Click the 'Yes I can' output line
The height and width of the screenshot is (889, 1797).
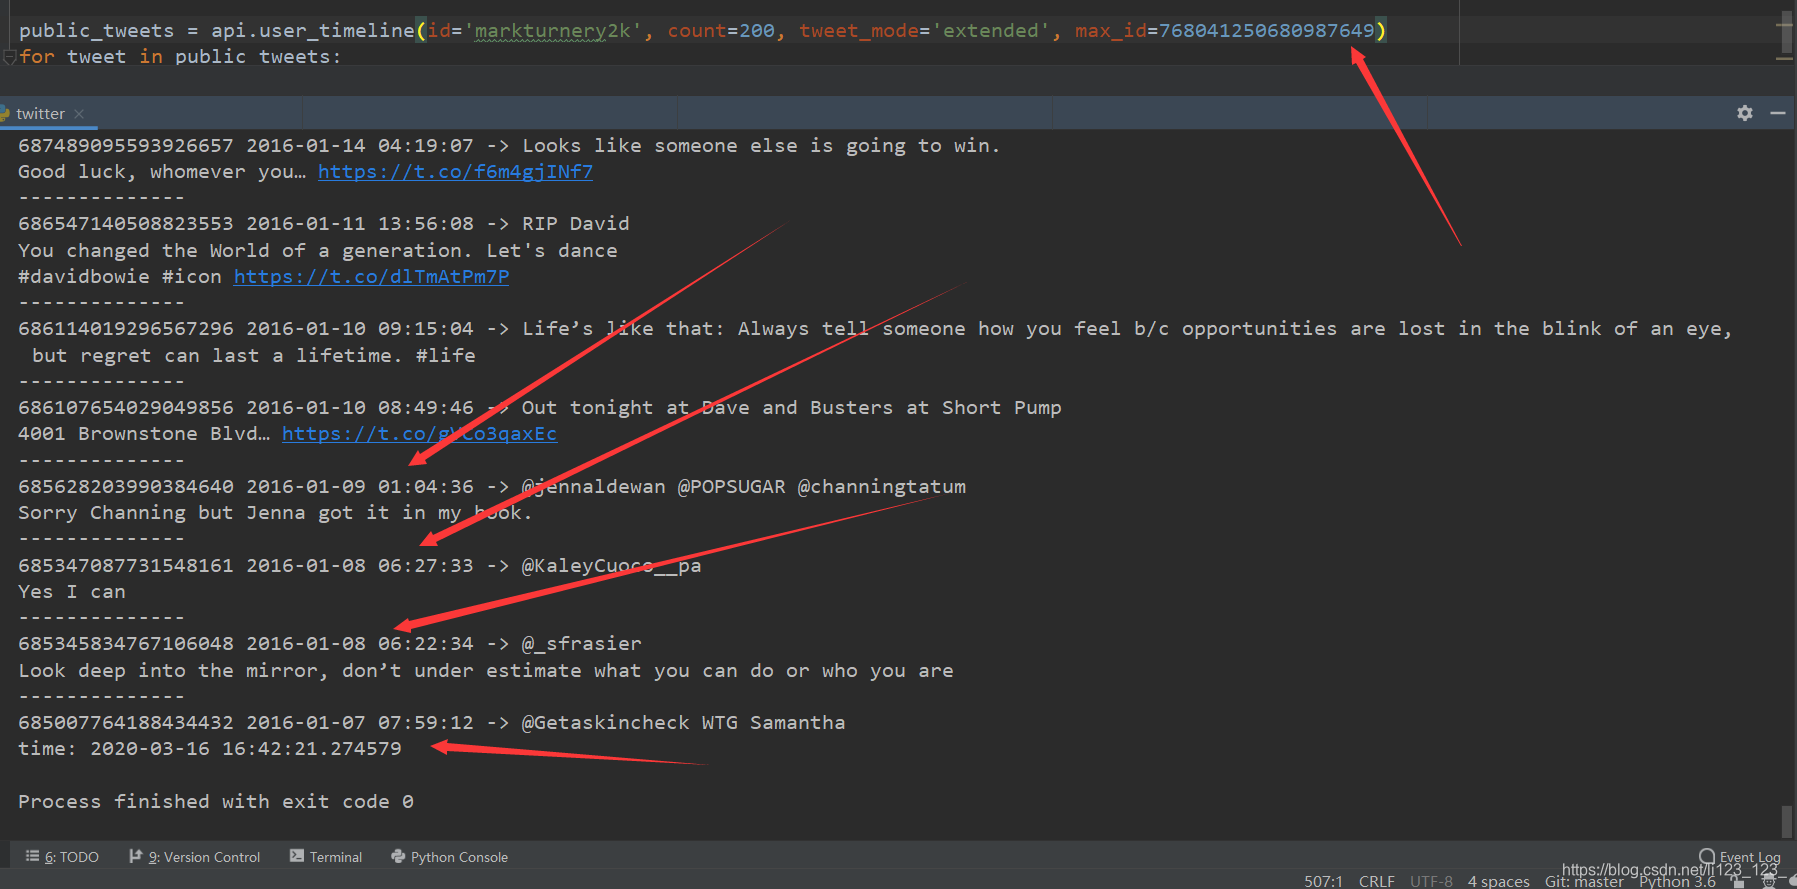click(x=72, y=592)
